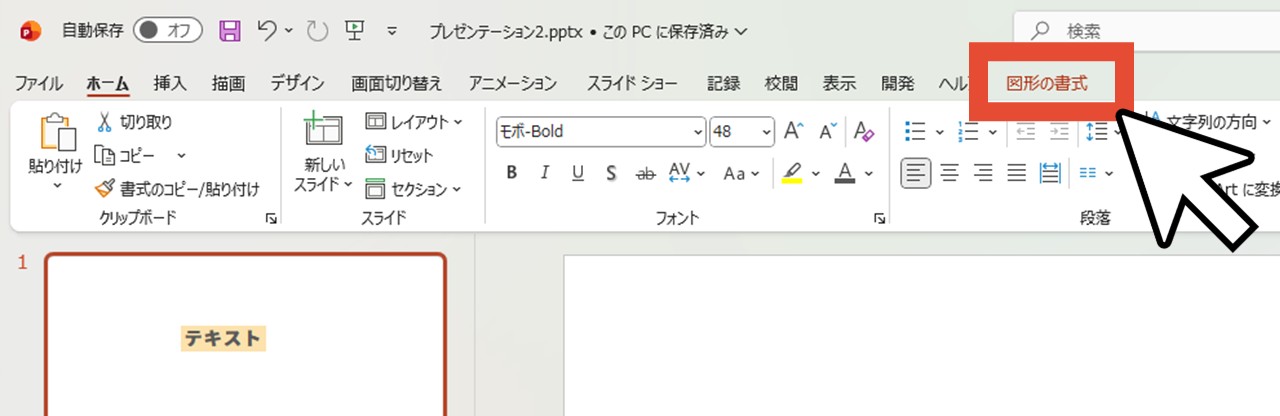
Task: Open the セクション dropdown
Action: [x=414, y=188]
